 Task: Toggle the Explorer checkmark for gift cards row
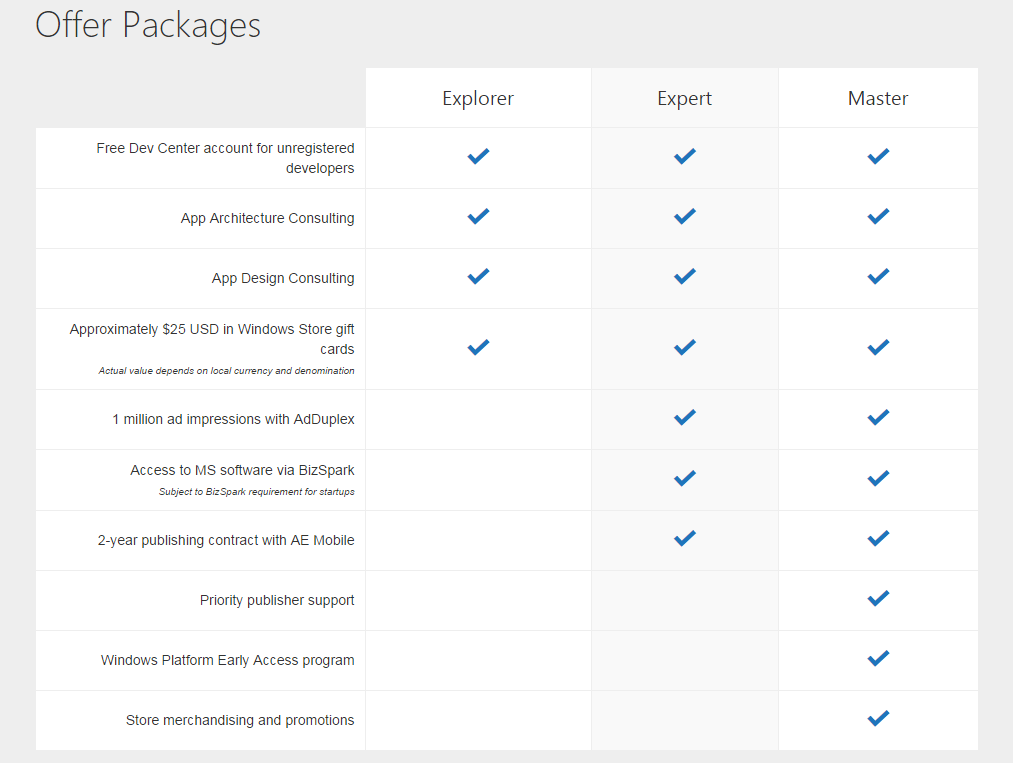[478, 347]
